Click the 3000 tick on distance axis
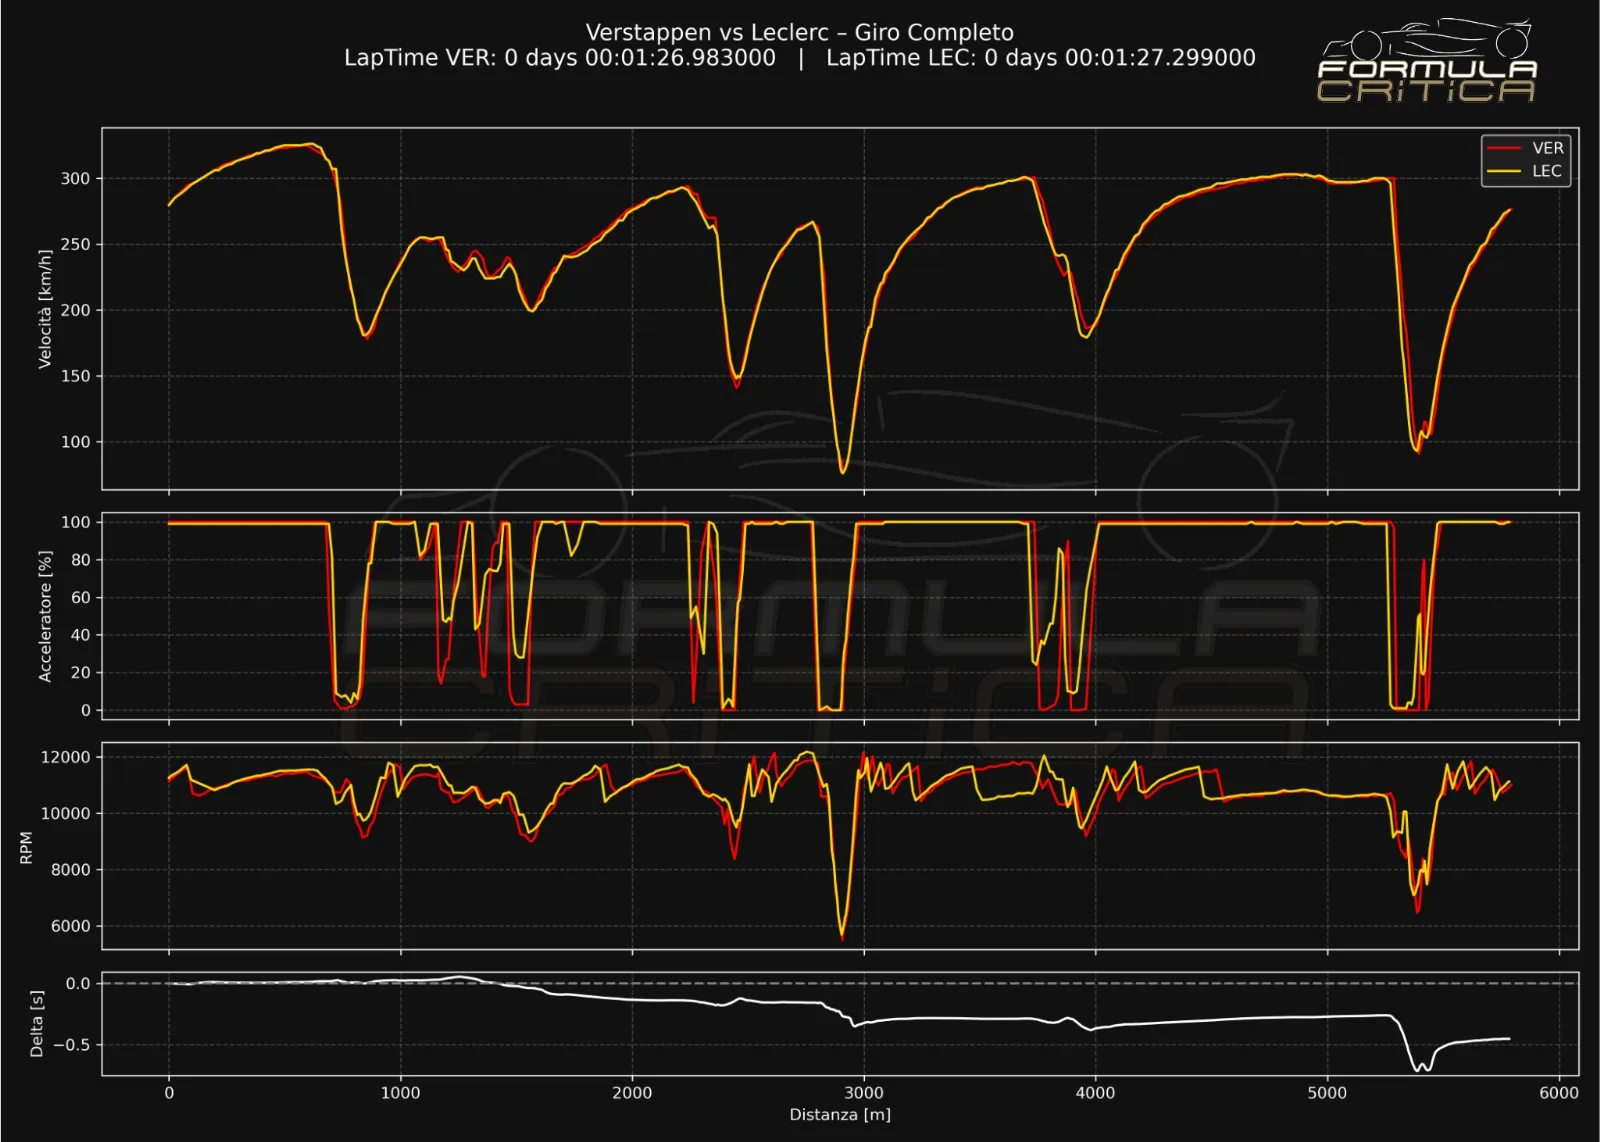Screen dimensions: 1600x1142 pyautogui.click(x=863, y=1093)
